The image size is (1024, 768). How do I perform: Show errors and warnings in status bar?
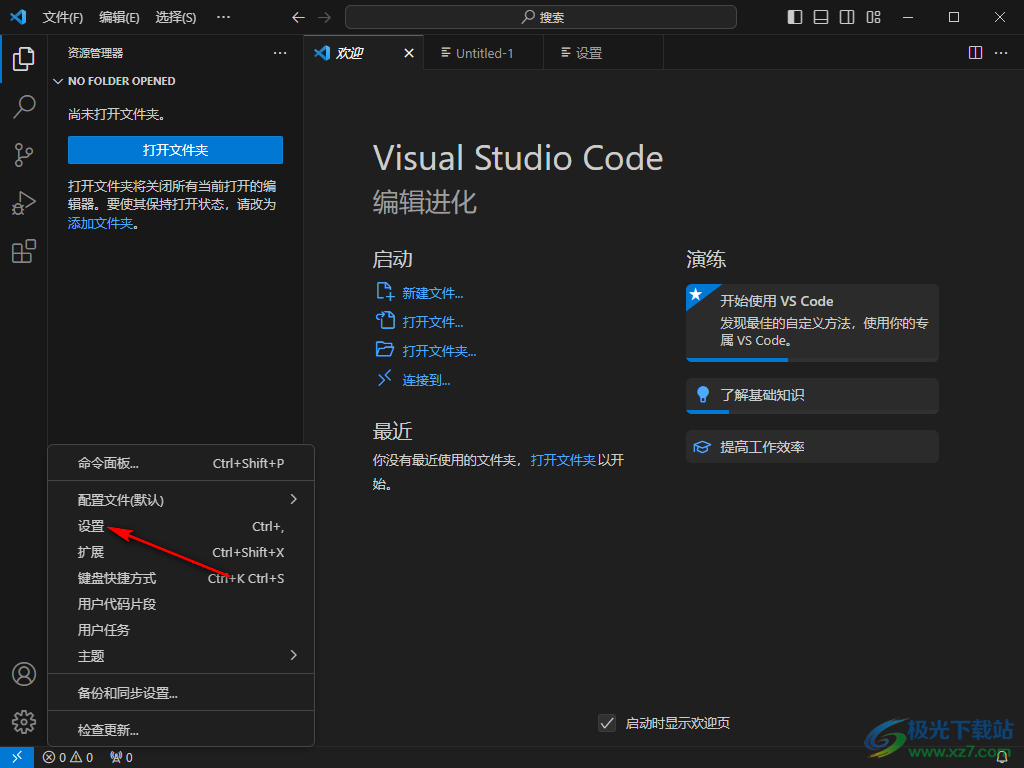68,757
